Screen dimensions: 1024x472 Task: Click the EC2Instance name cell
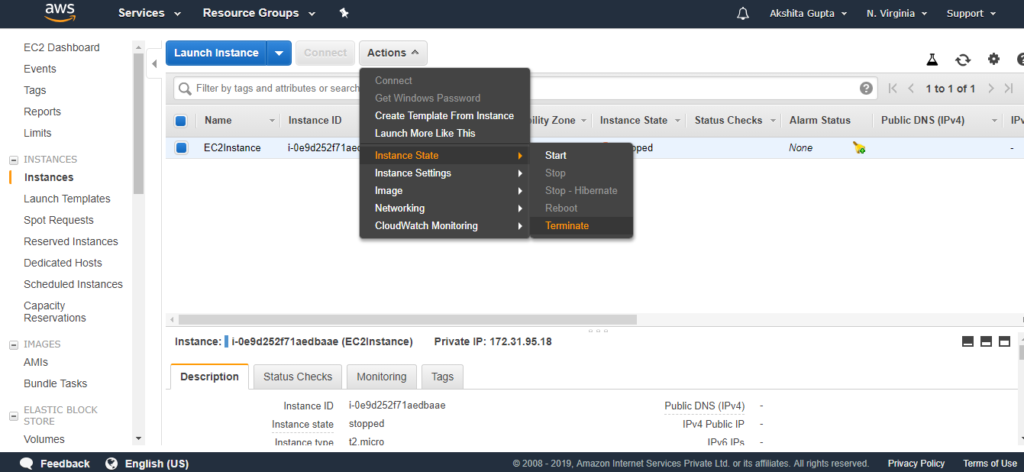point(232,148)
